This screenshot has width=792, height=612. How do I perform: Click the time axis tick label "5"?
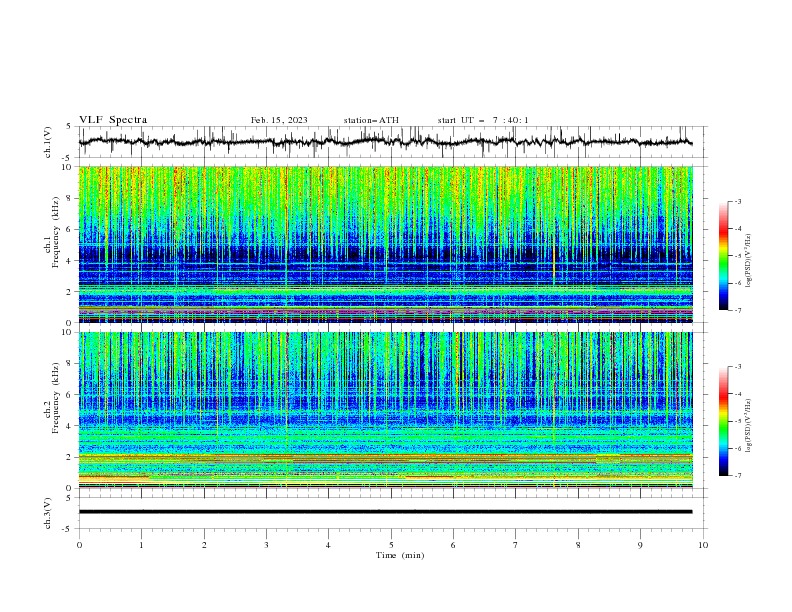[x=391, y=545]
